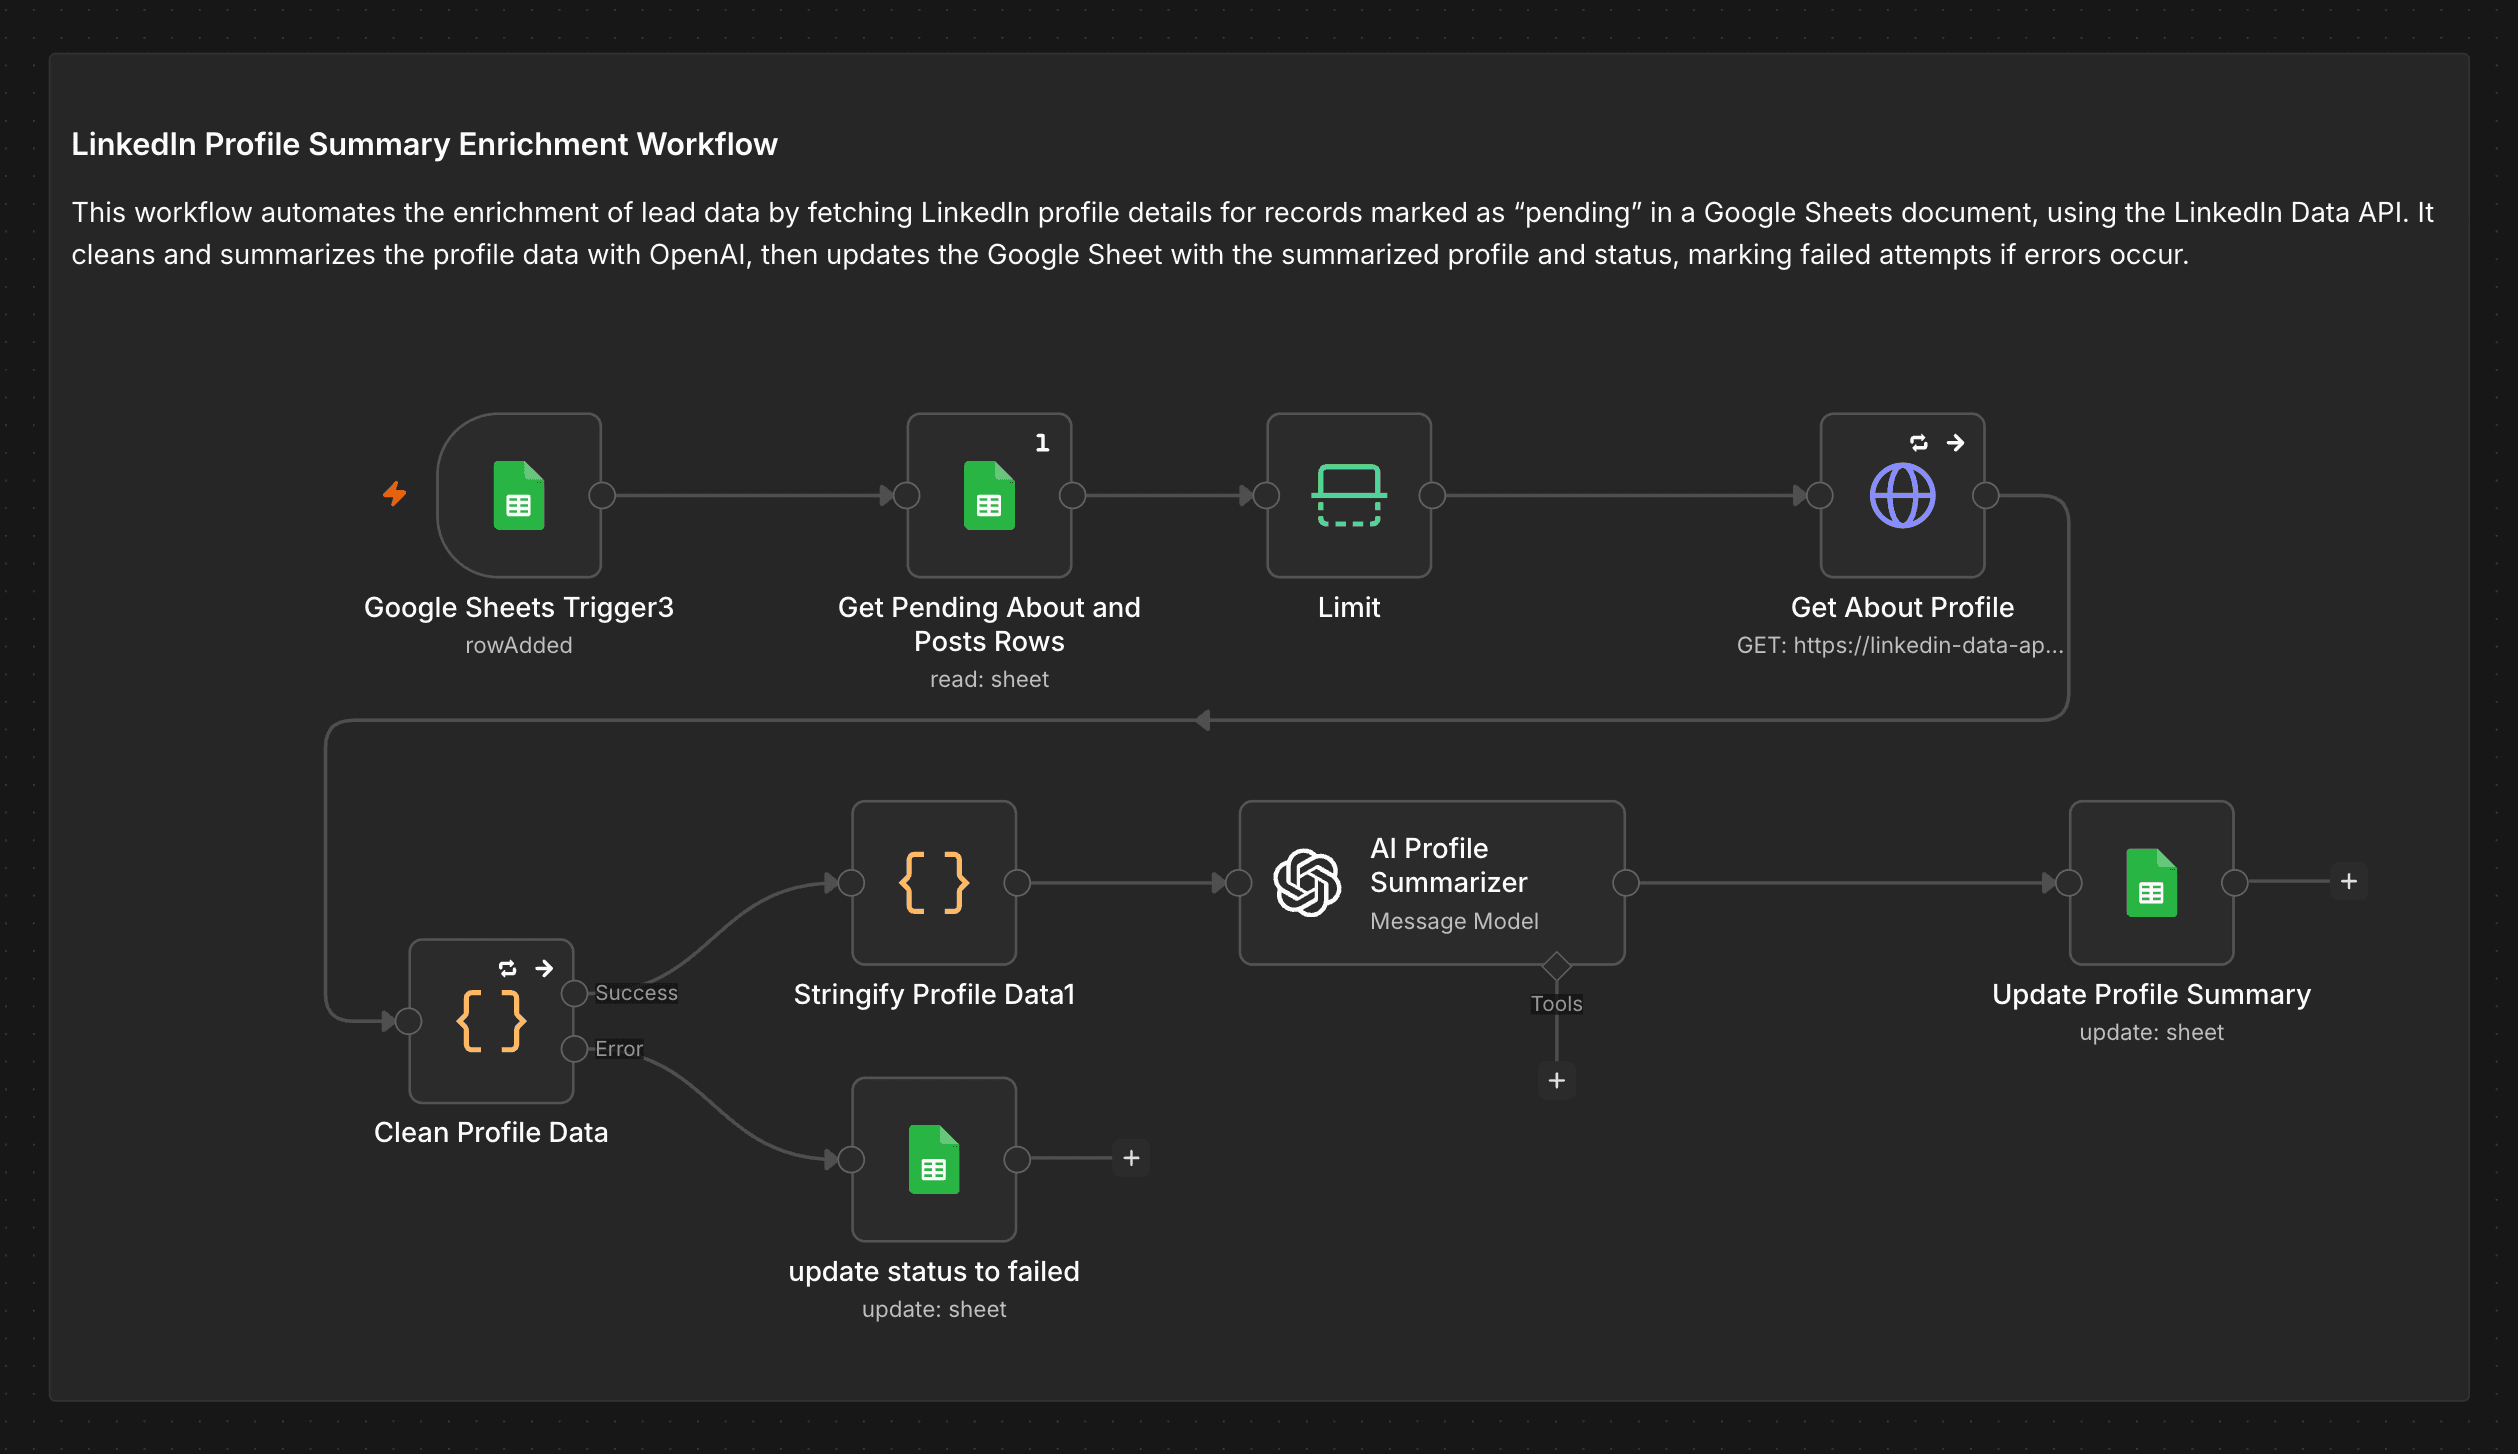
Task: Open the Stringify Profile Data1 code node
Action: coord(934,883)
